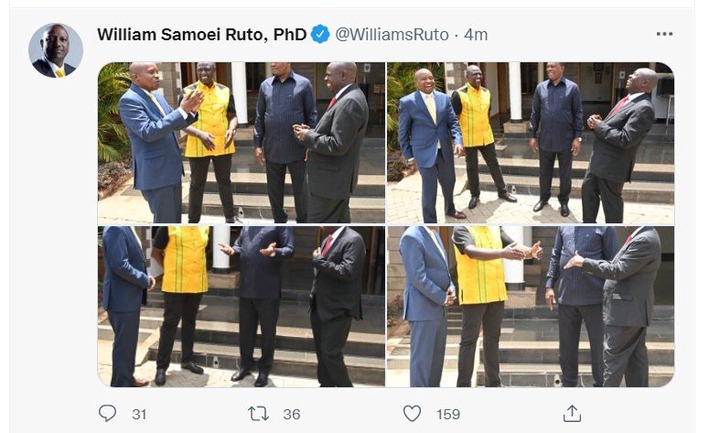The width and height of the screenshot is (720, 433).
Task: View the bottom-left photo in the grid
Action: pos(241,306)
